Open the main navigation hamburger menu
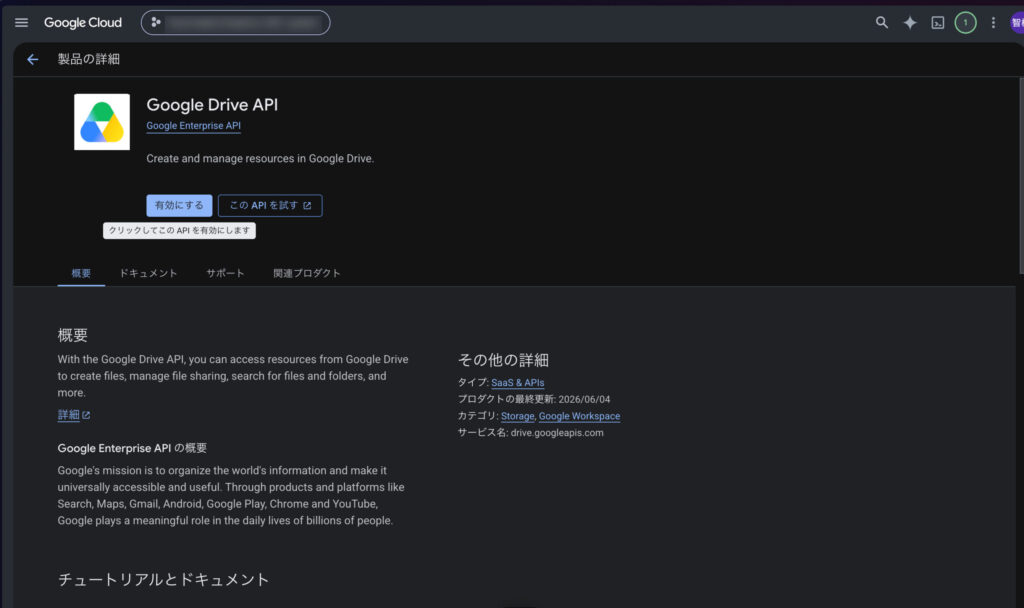 point(22,23)
